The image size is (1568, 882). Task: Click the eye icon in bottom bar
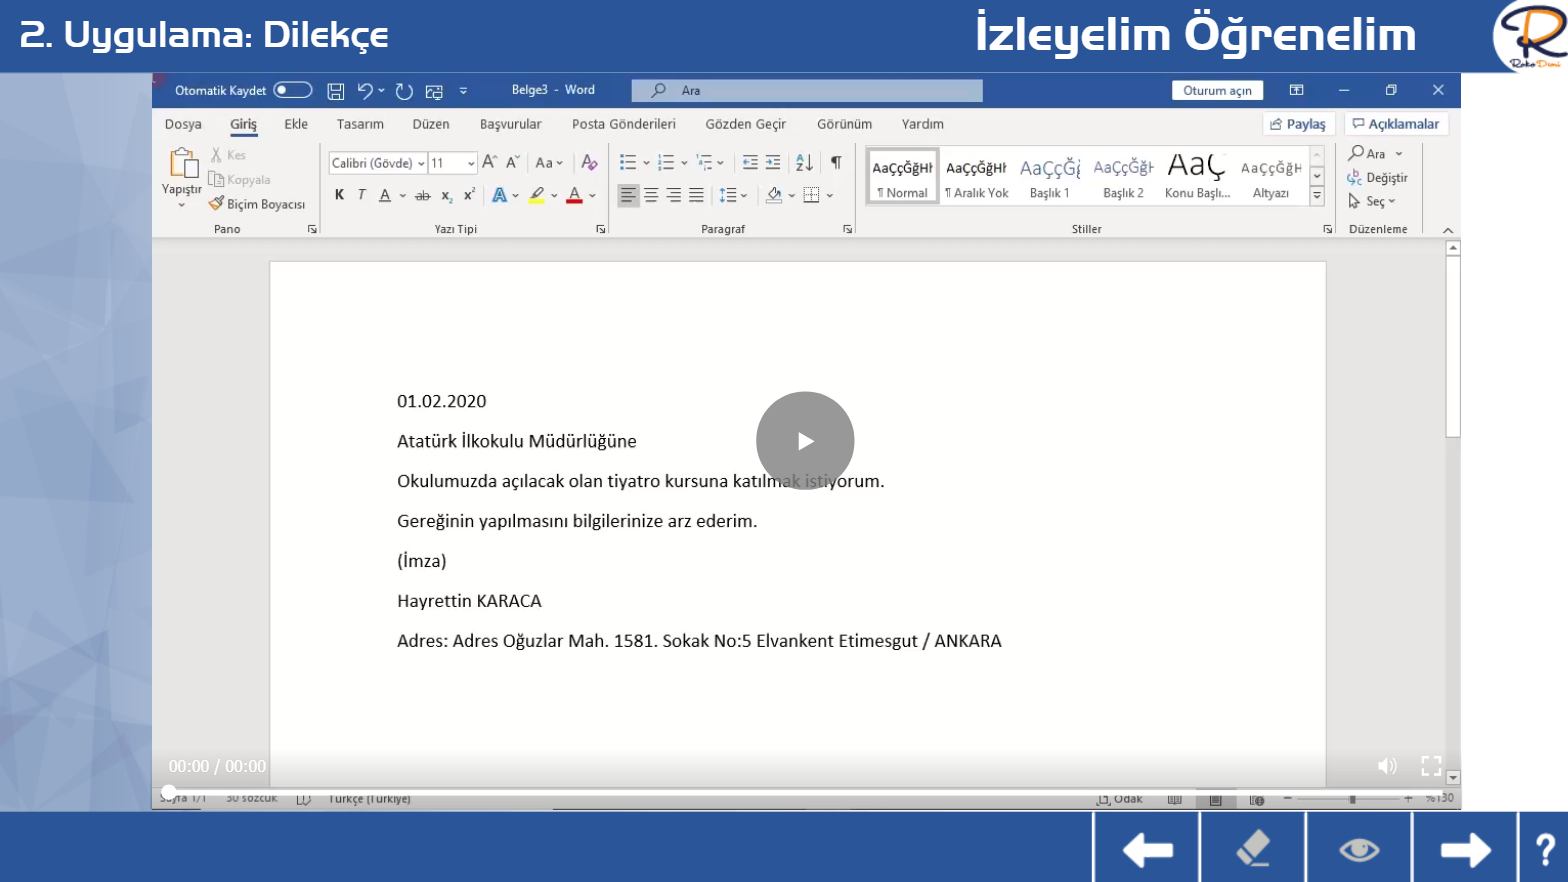click(1359, 850)
